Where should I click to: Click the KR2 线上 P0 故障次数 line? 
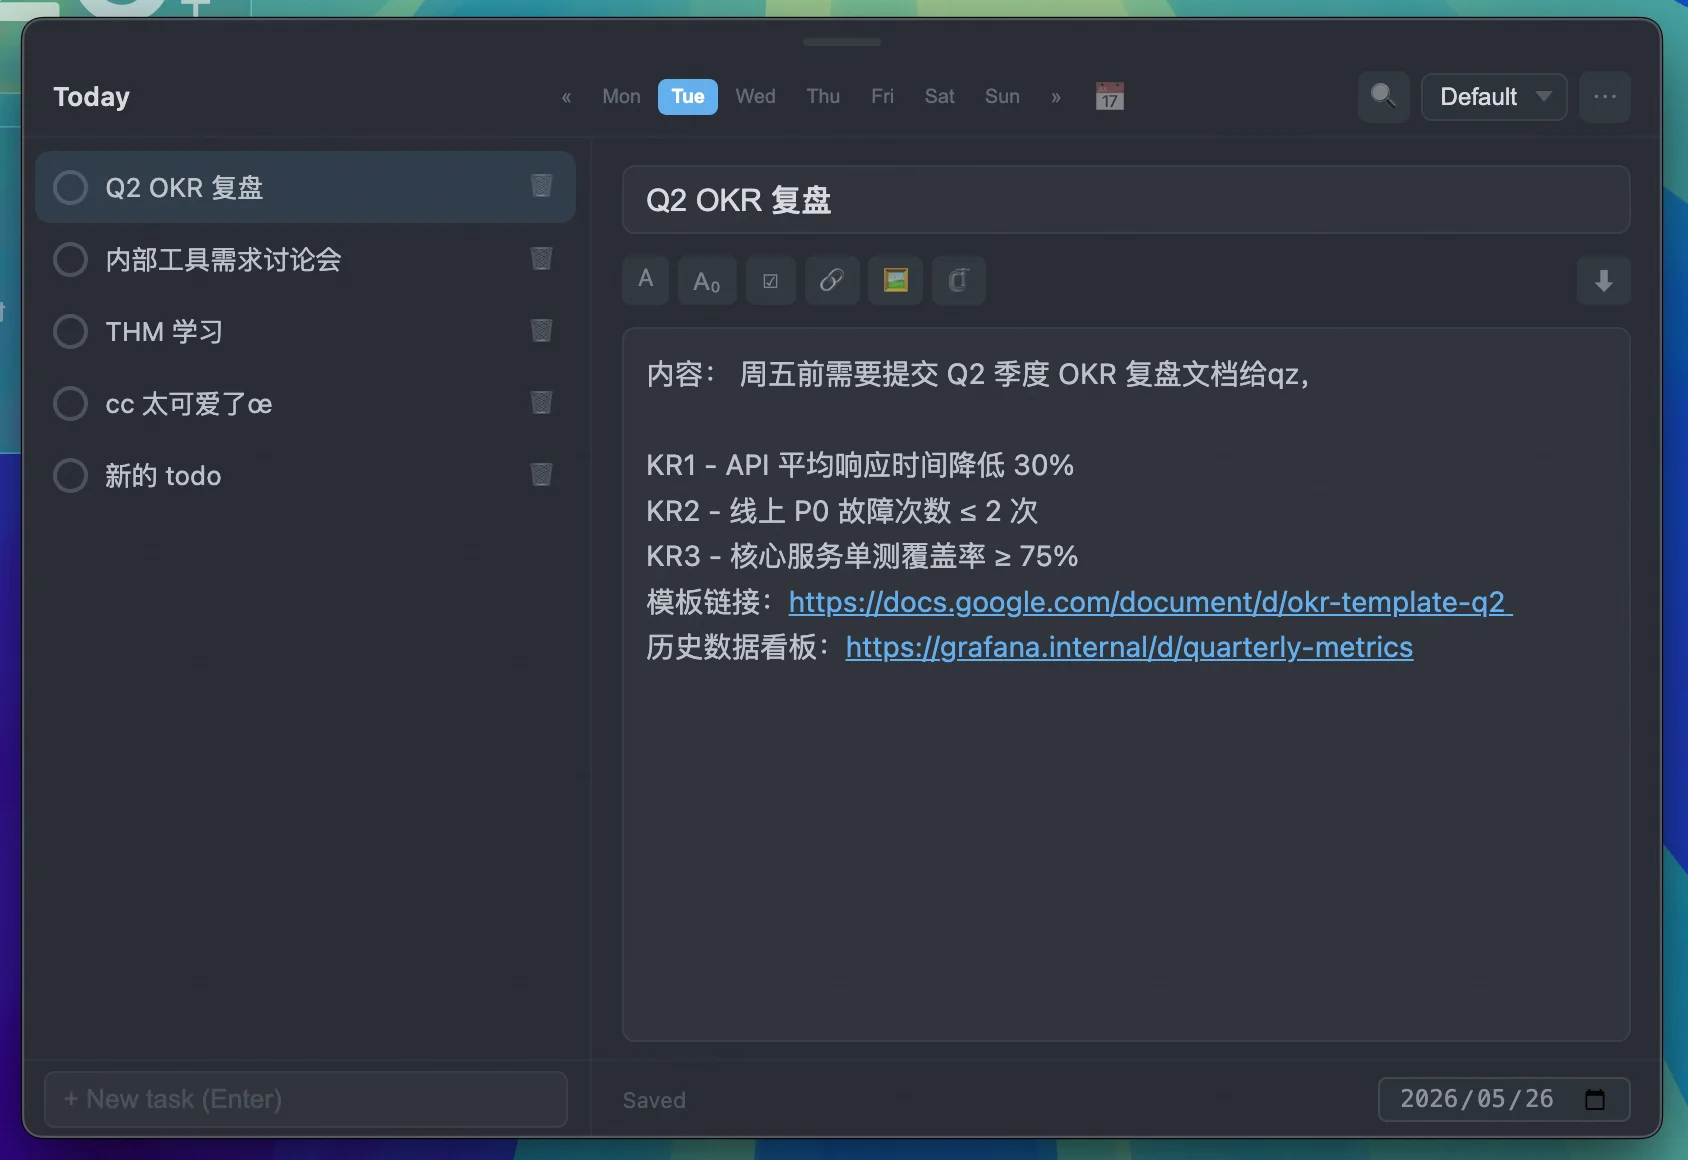(x=842, y=511)
